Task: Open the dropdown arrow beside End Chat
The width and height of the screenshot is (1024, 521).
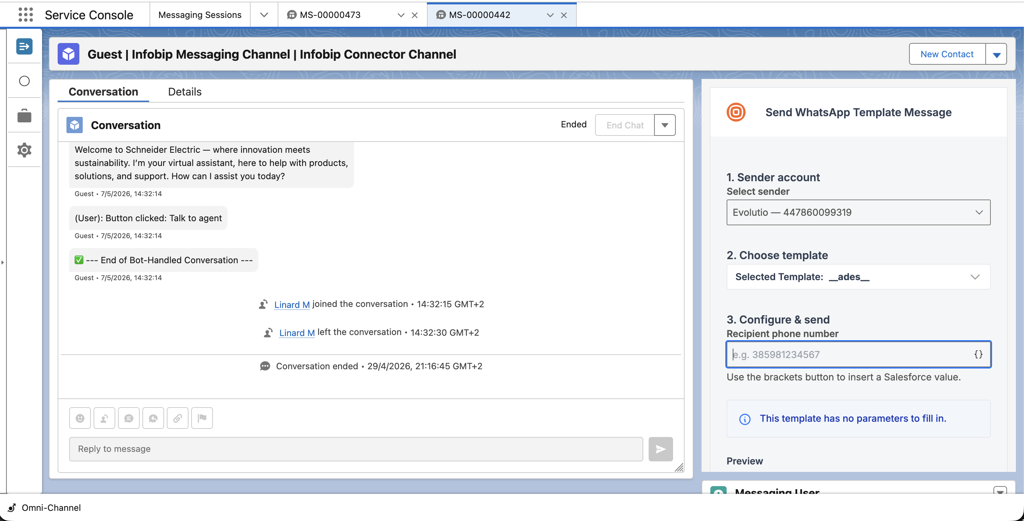Action: [665, 125]
